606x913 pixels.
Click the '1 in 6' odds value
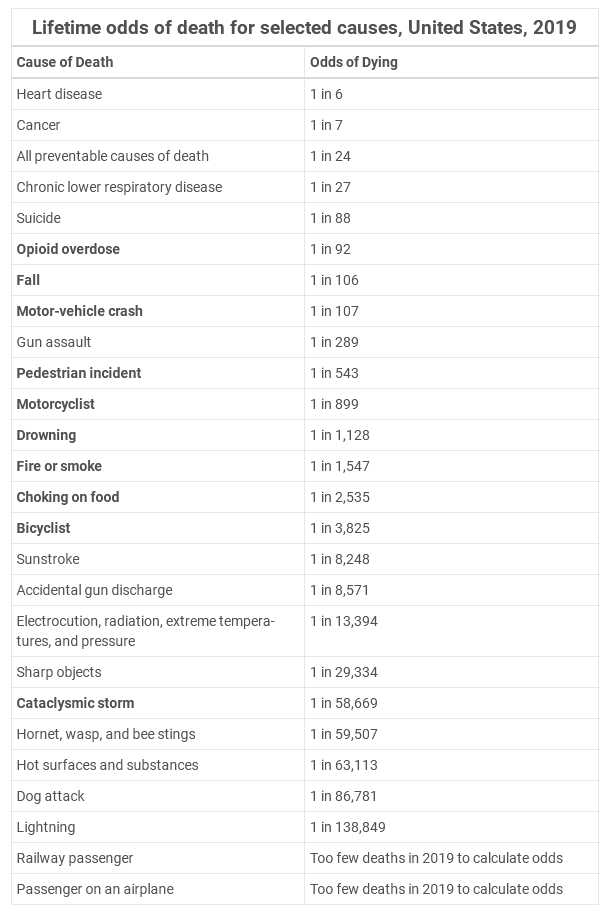(326, 94)
